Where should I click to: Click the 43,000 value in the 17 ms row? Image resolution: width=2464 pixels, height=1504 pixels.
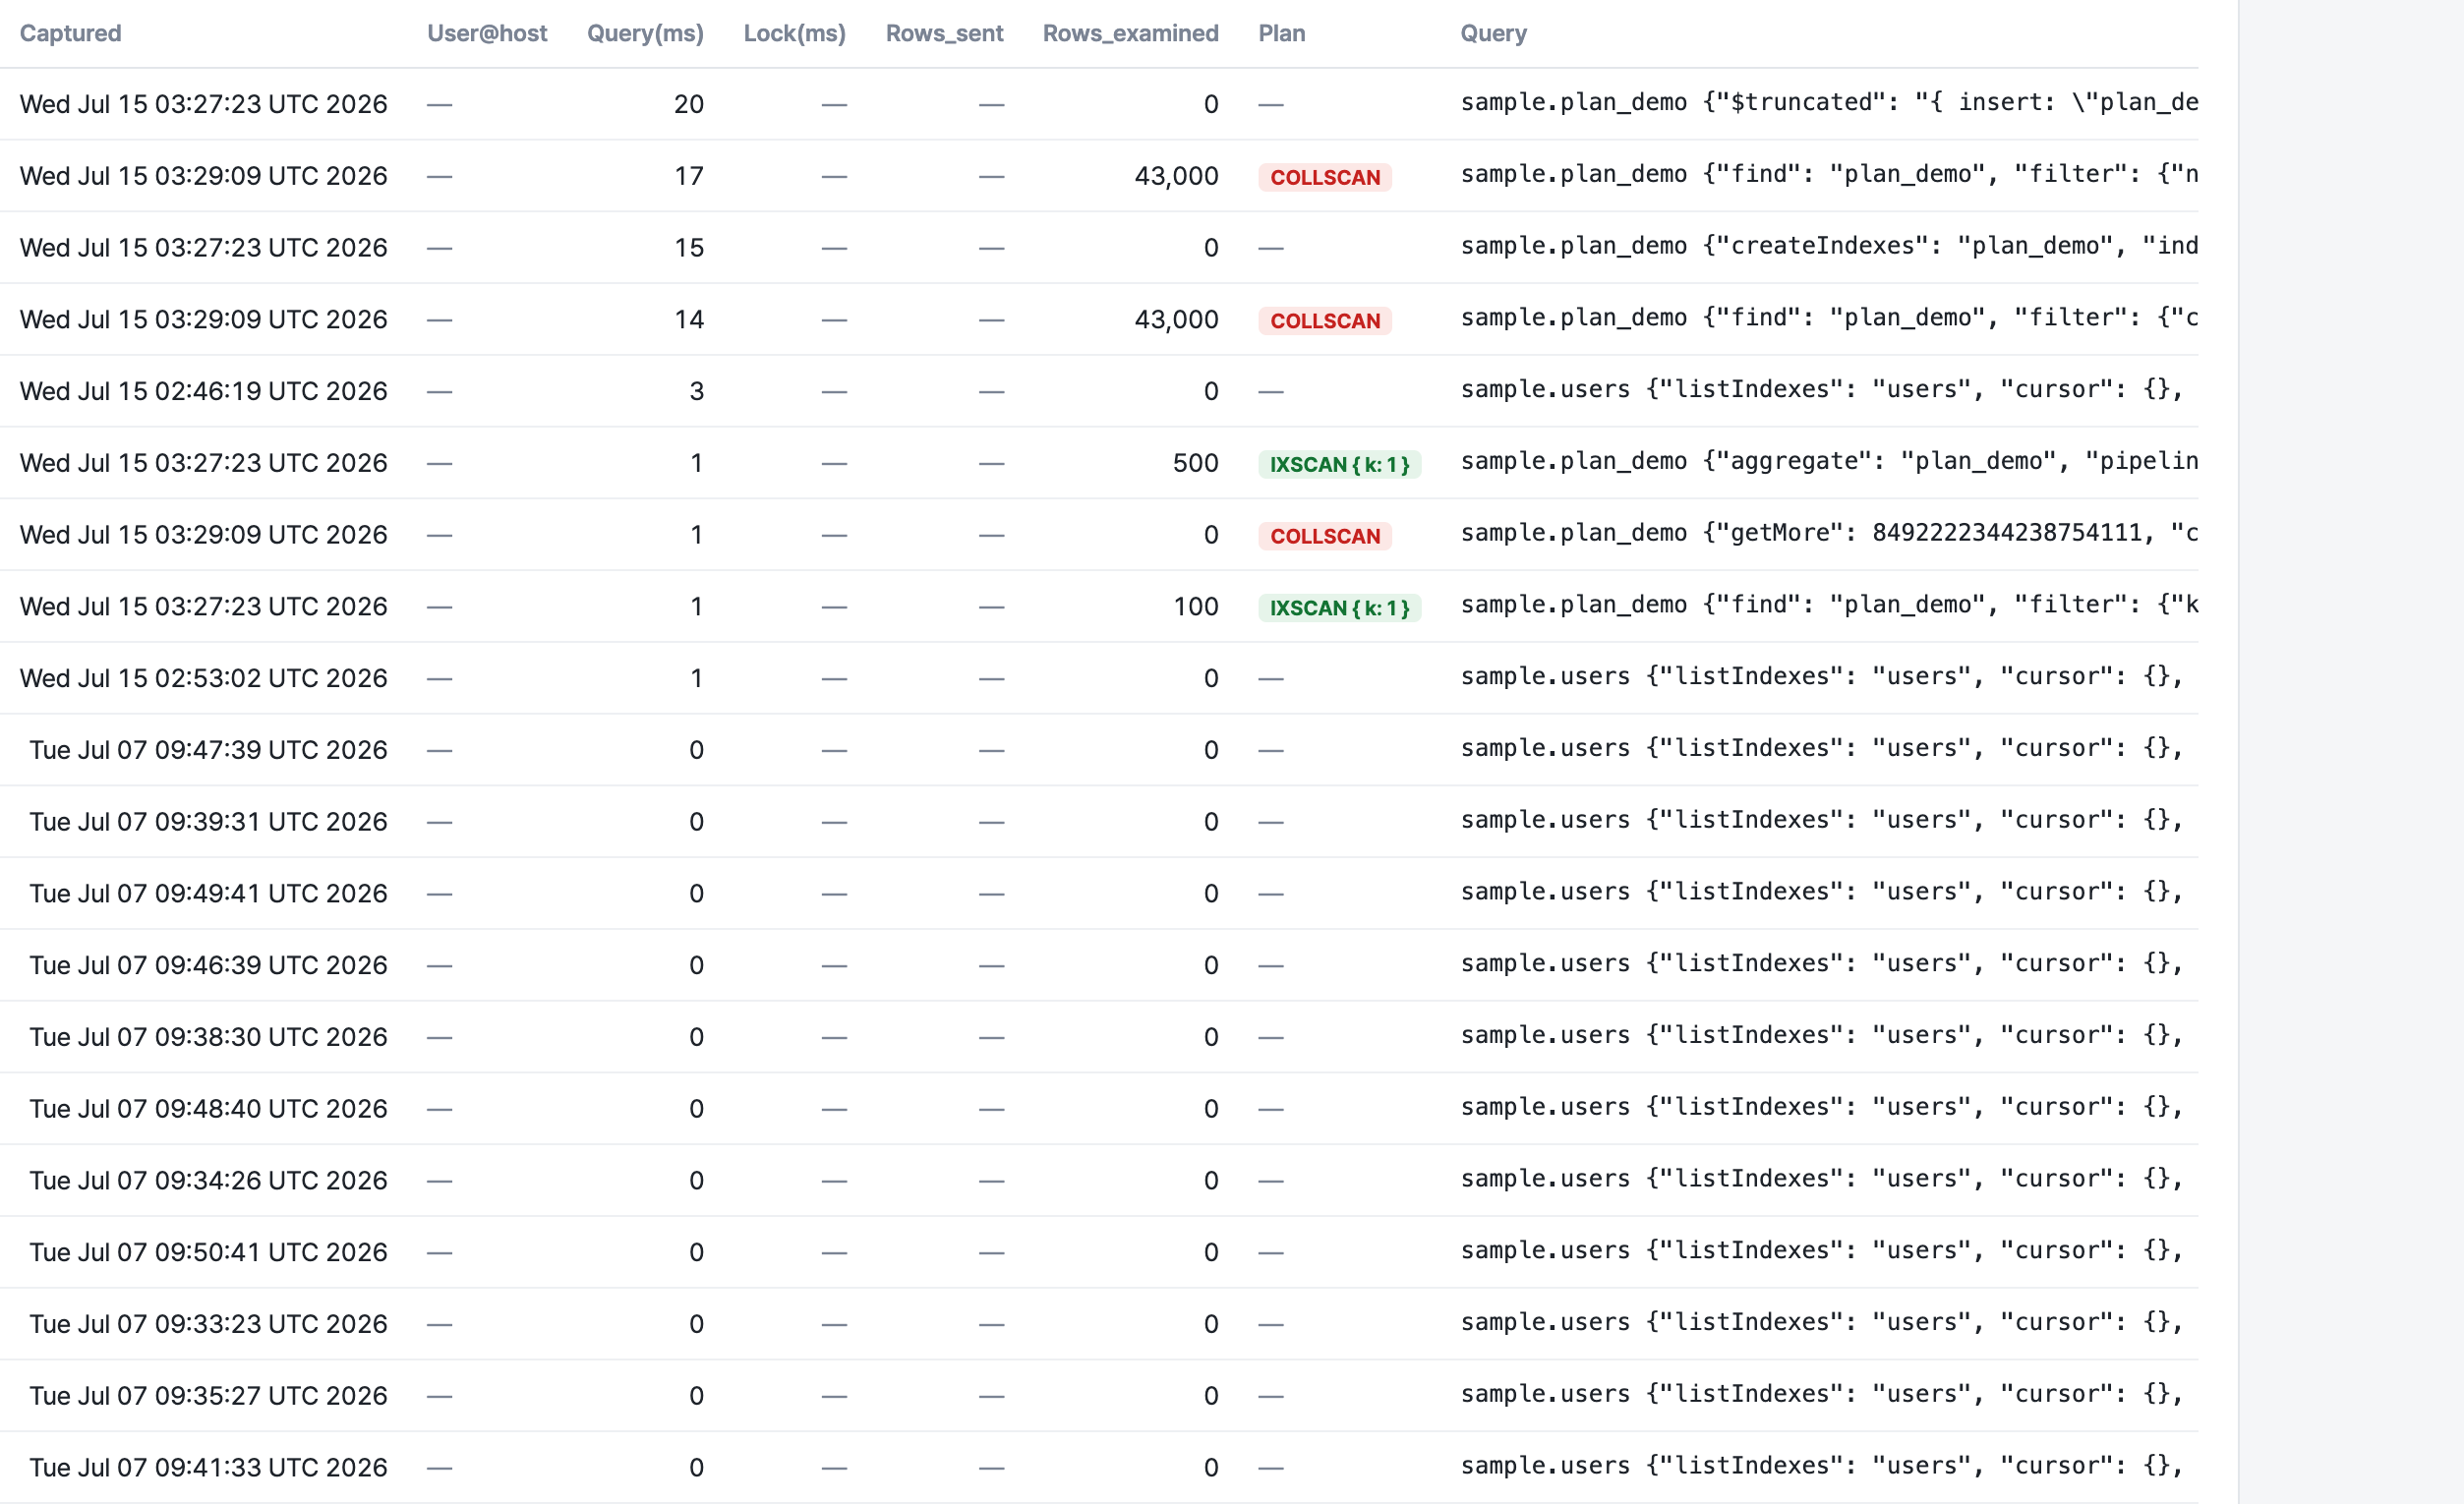1176,176
